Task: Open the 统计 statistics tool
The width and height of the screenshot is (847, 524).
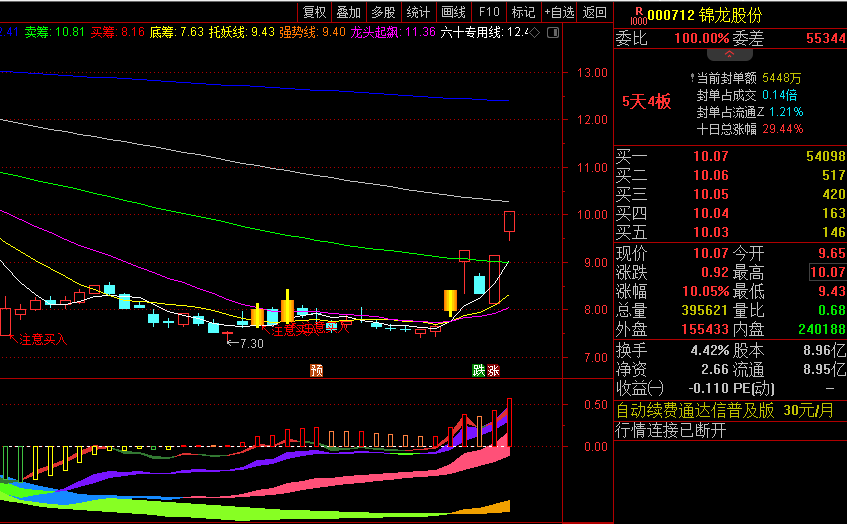Action: (418, 12)
